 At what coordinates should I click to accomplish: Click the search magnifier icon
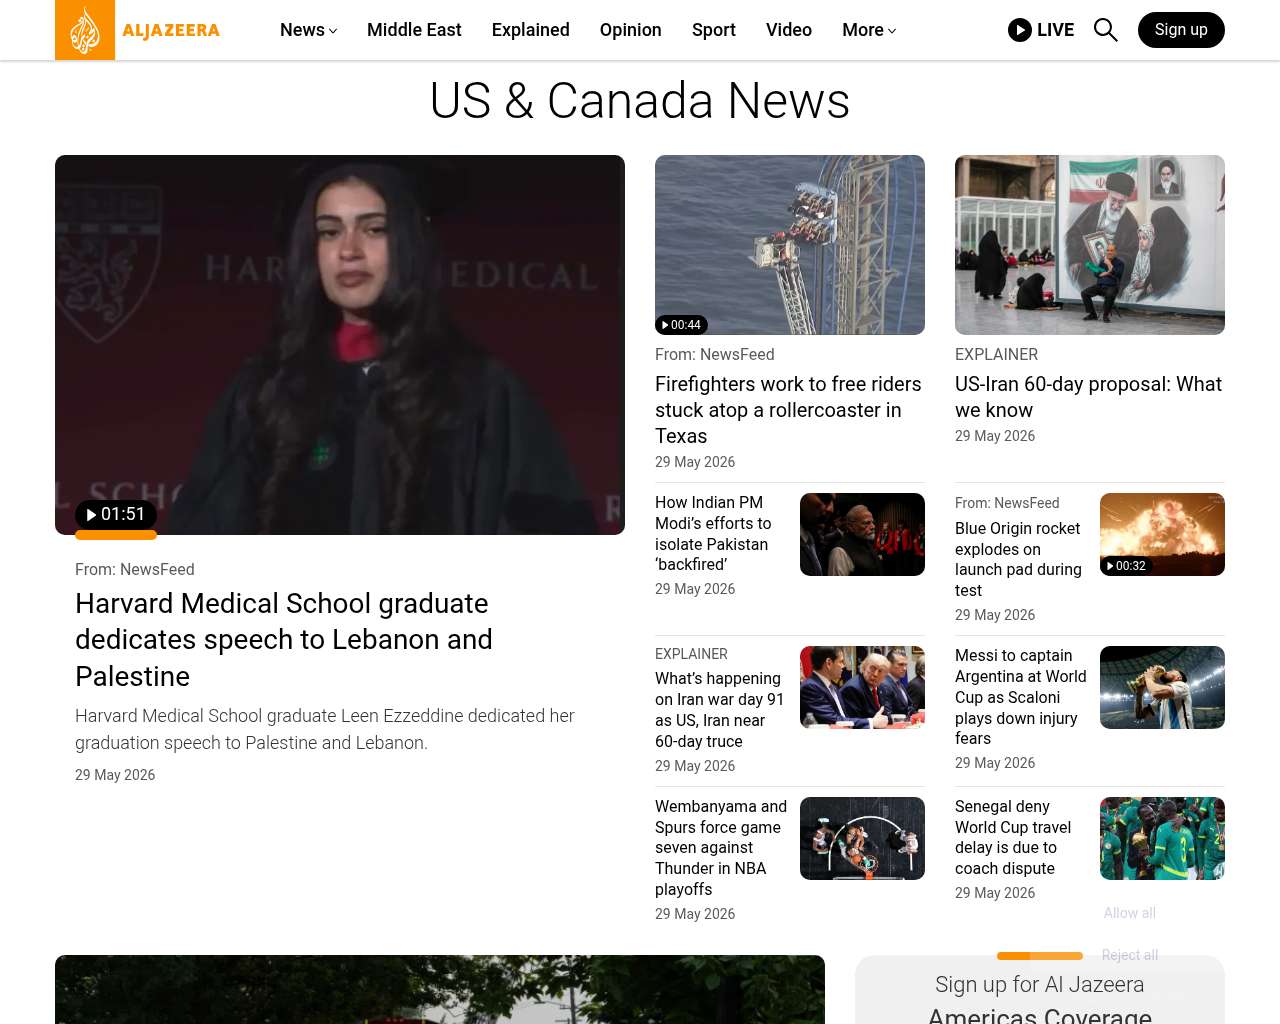point(1105,30)
